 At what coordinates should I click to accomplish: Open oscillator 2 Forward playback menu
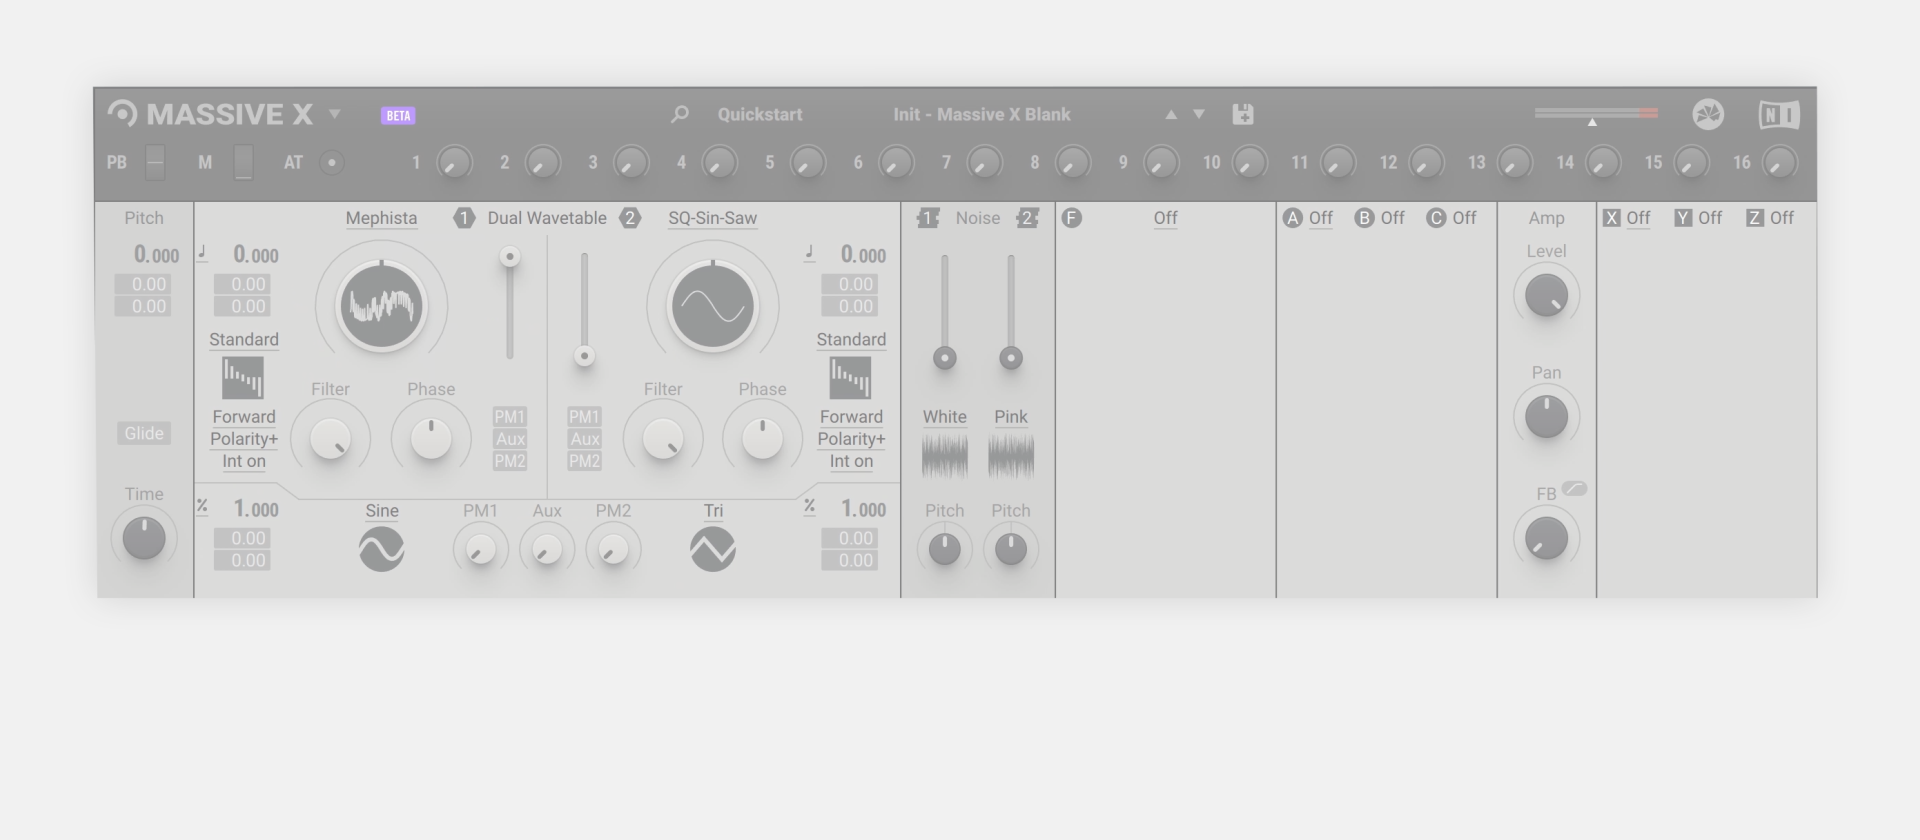[851, 417]
